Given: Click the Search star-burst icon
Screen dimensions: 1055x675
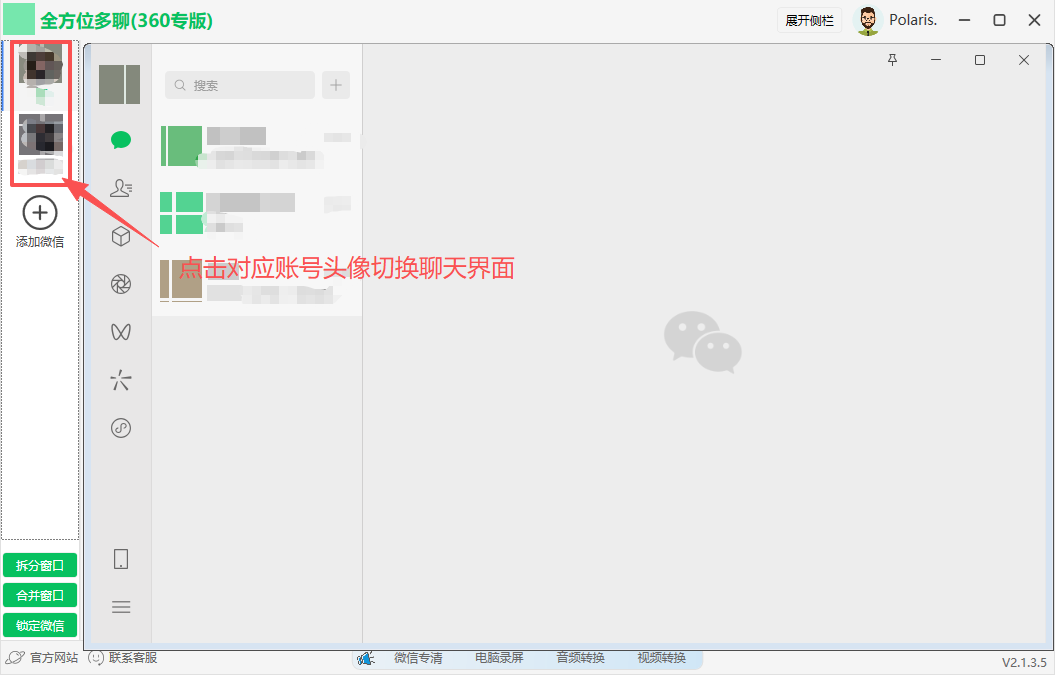Looking at the screenshot, I should coord(121,380).
